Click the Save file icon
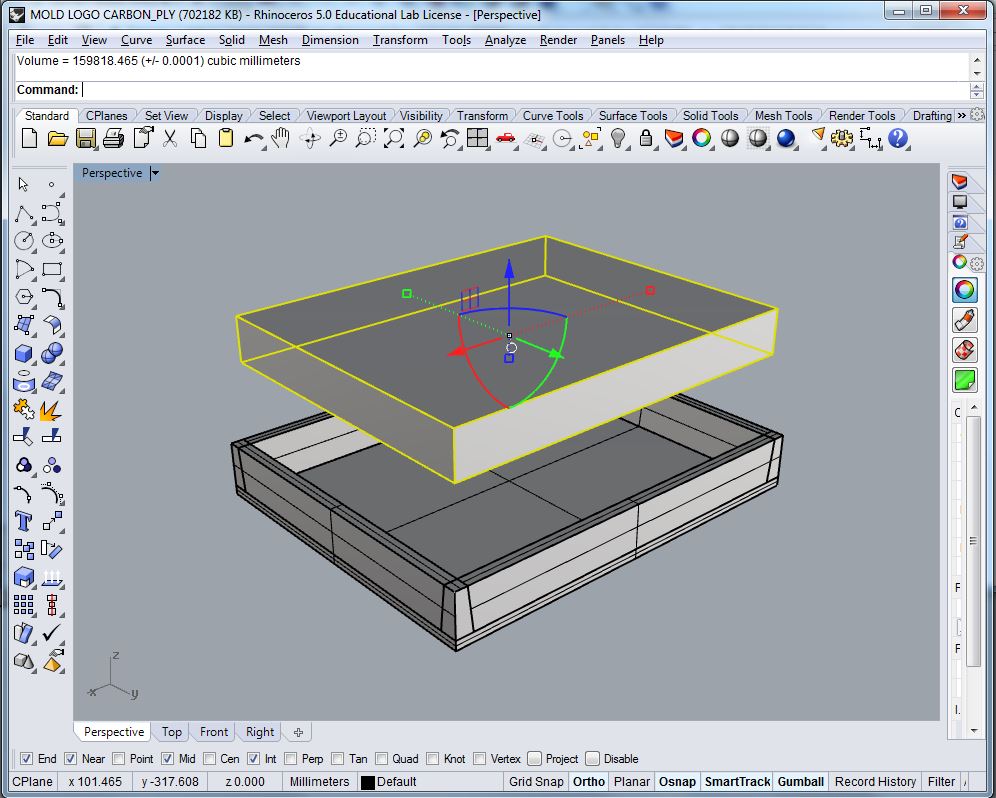 (86, 139)
